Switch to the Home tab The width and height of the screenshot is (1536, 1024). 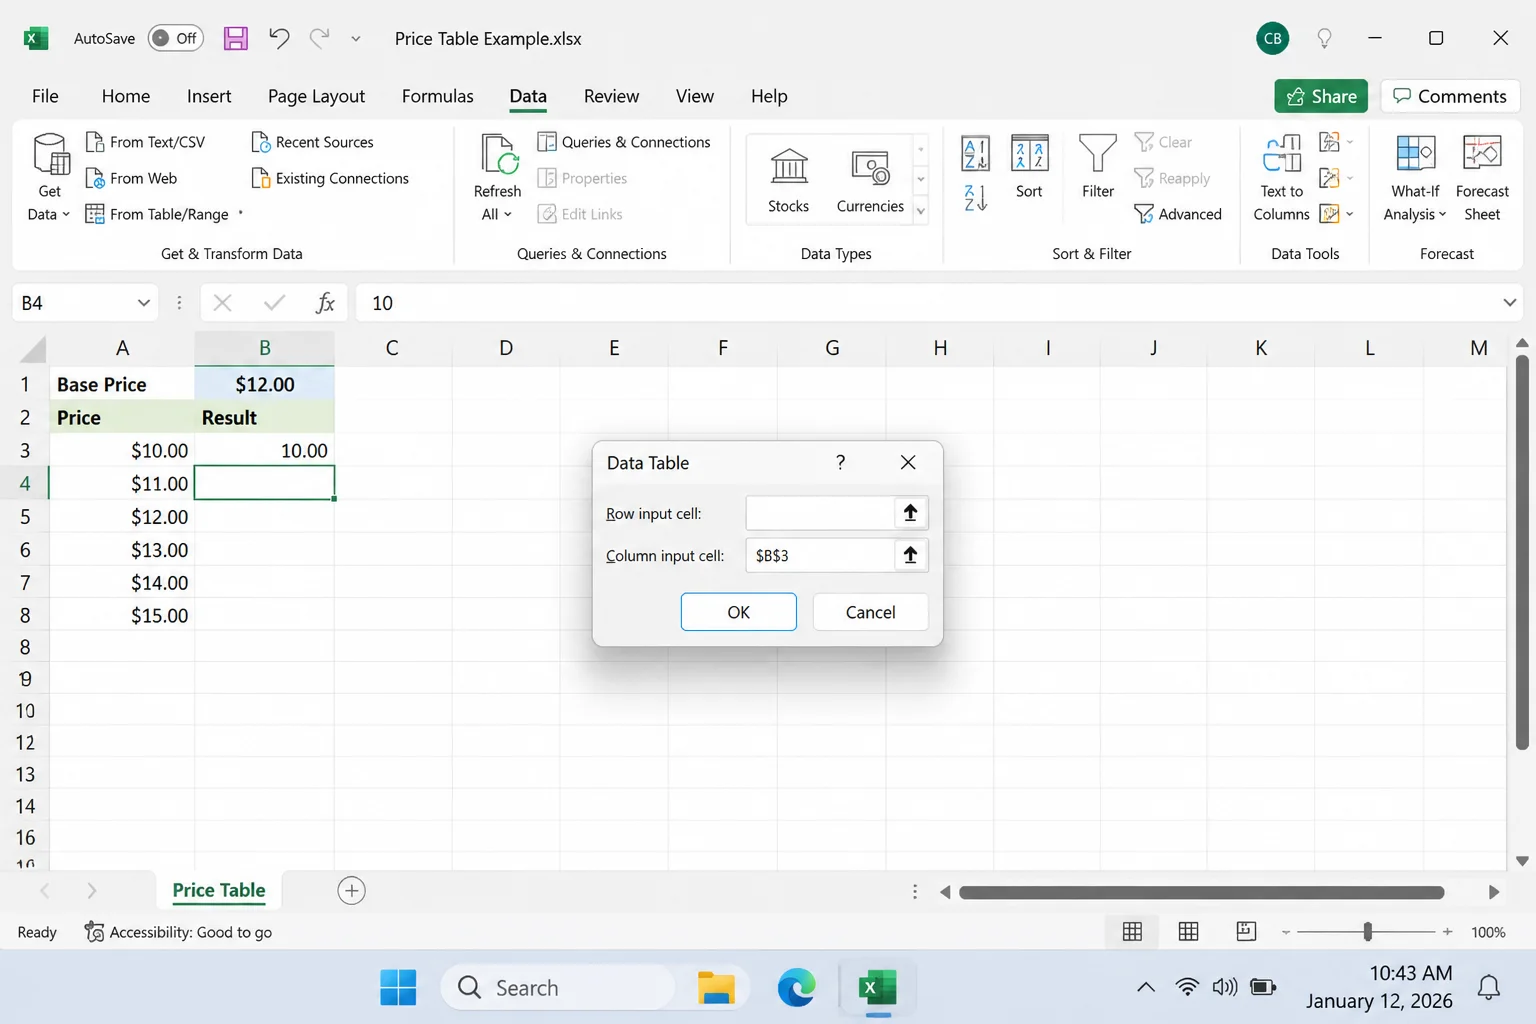tap(126, 96)
